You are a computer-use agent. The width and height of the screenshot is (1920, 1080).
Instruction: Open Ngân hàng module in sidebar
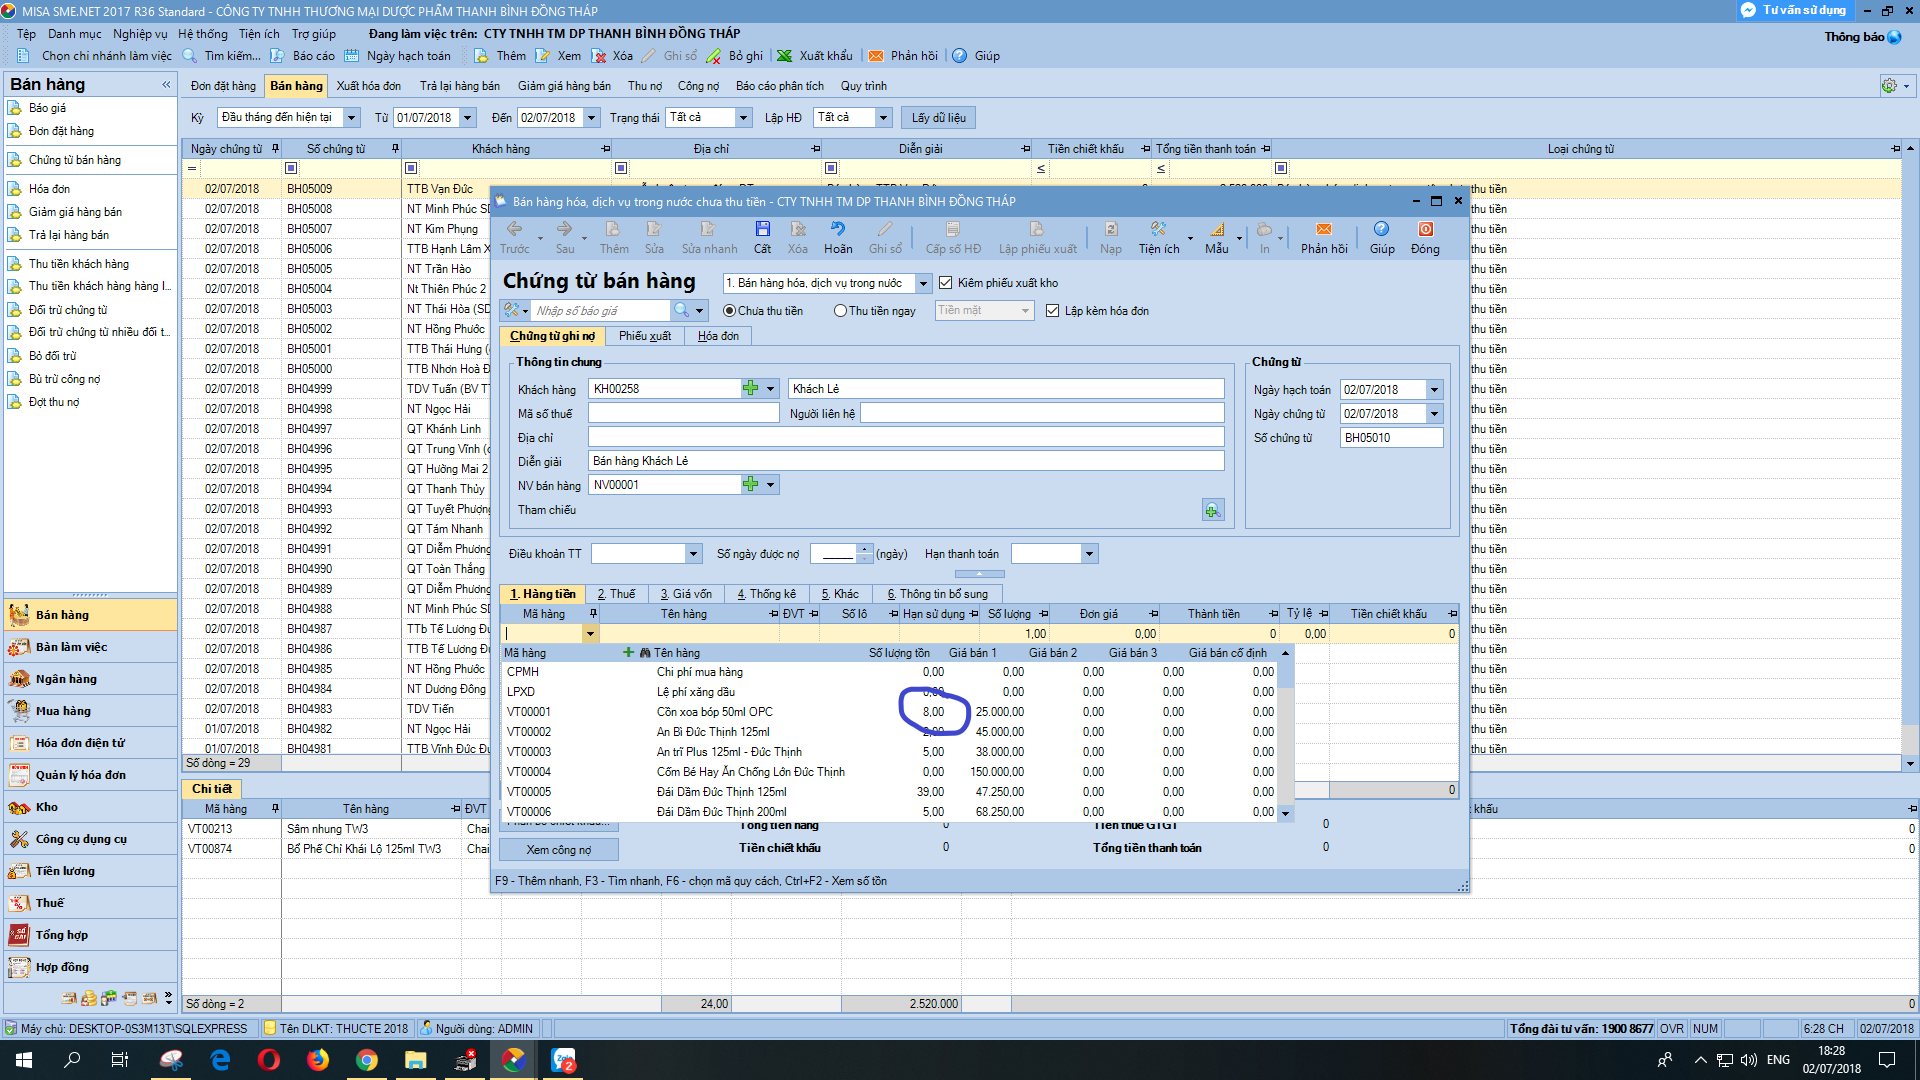[90, 679]
